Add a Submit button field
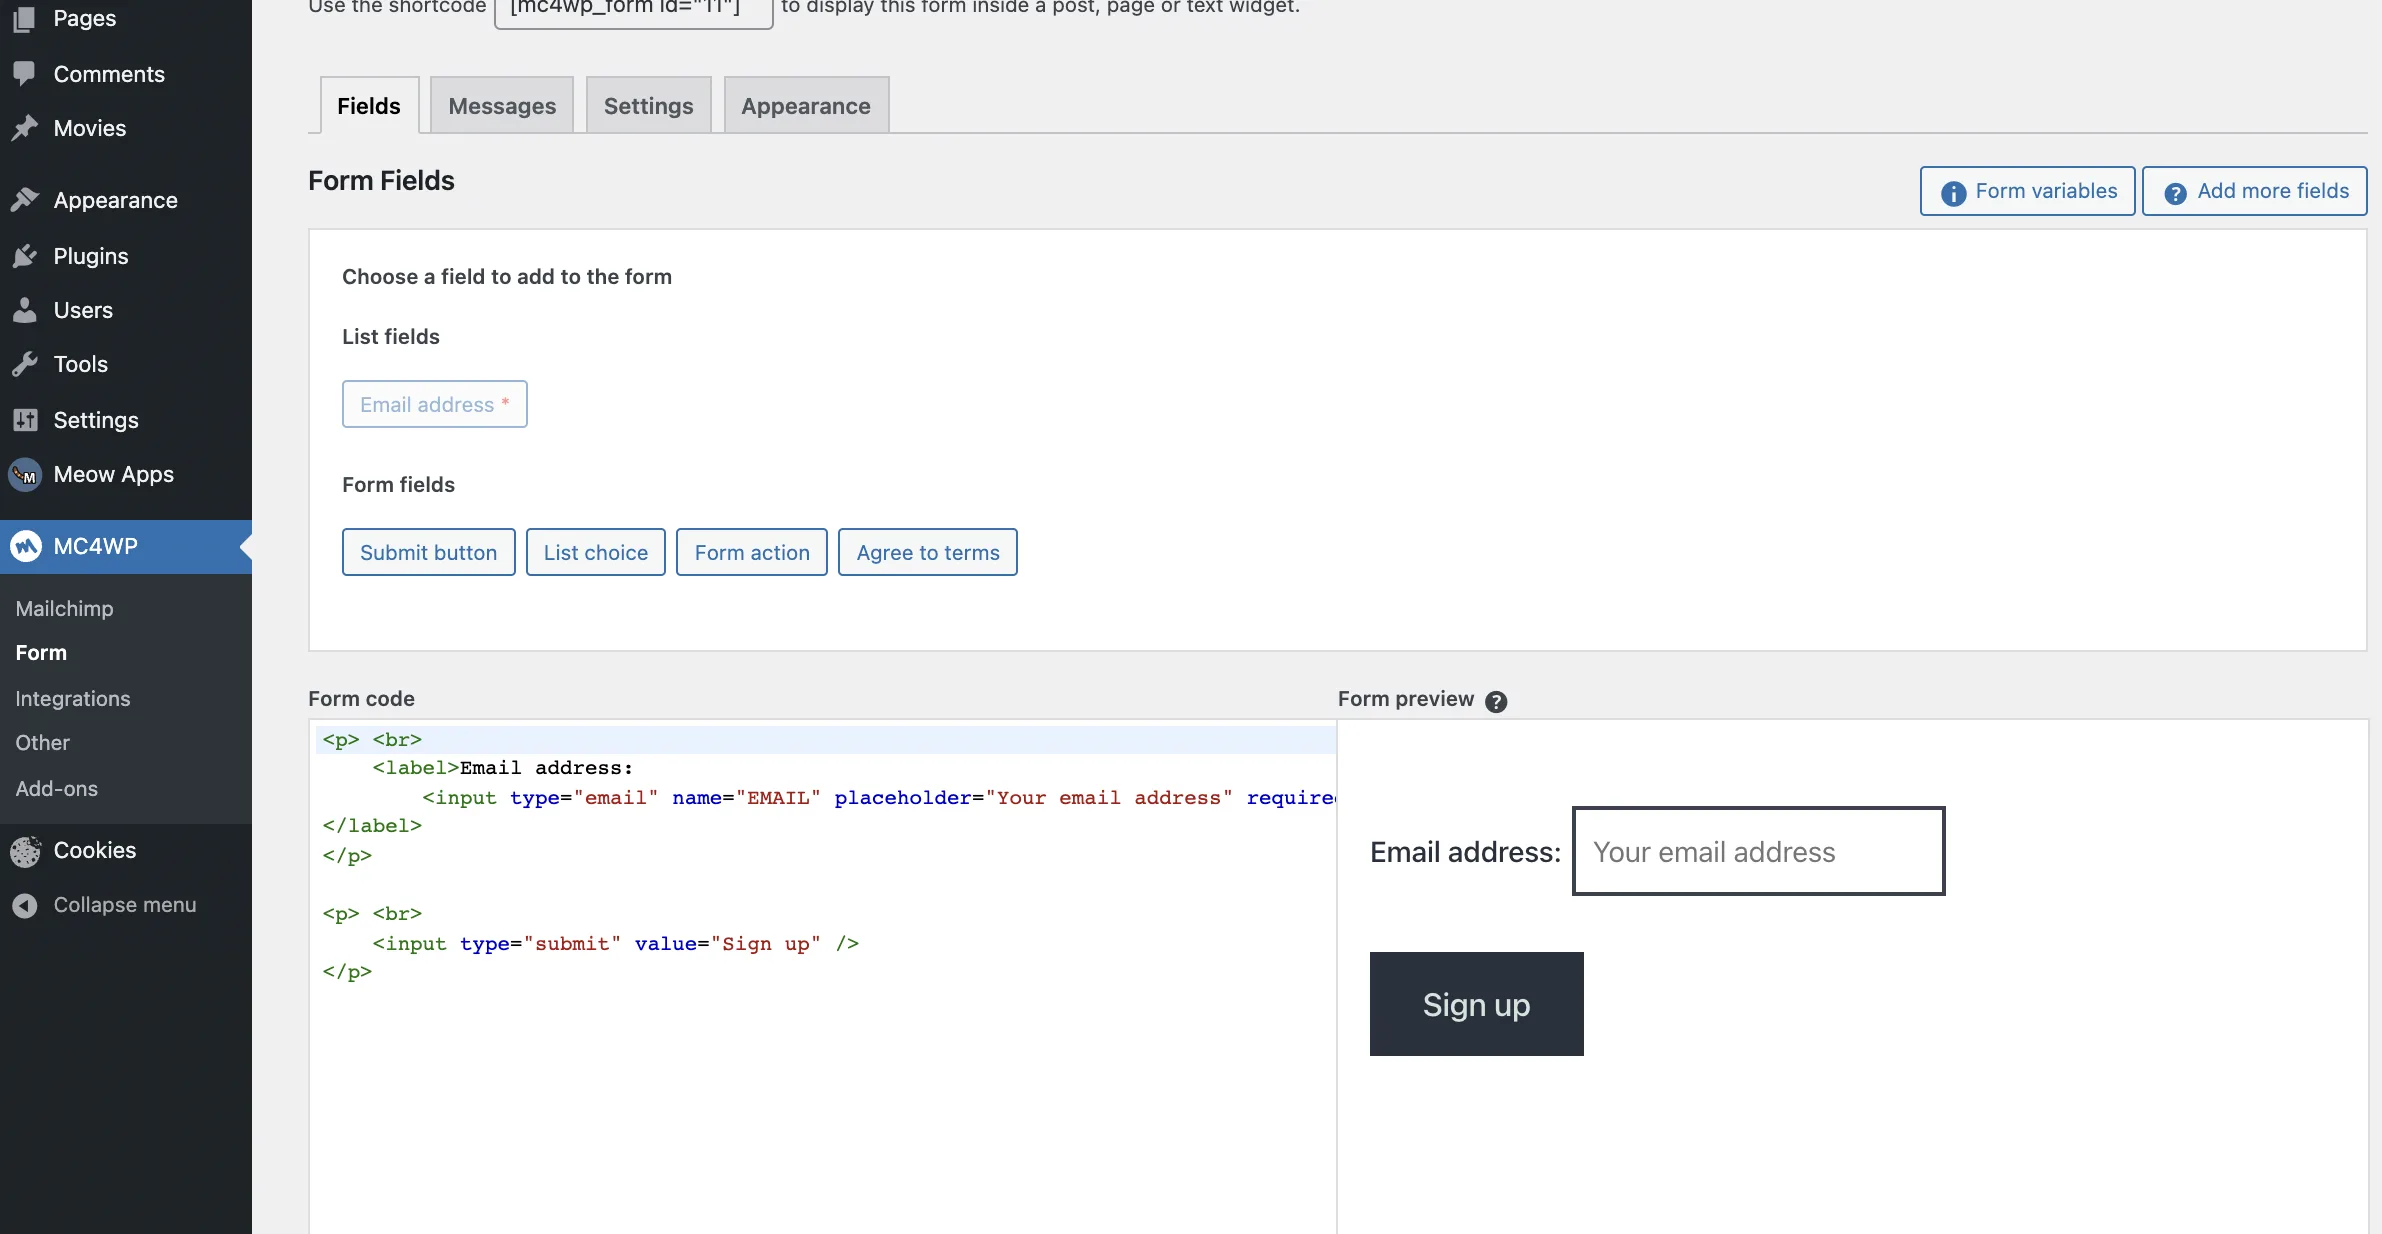This screenshot has width=2382, height=1234. click(428, 552)
